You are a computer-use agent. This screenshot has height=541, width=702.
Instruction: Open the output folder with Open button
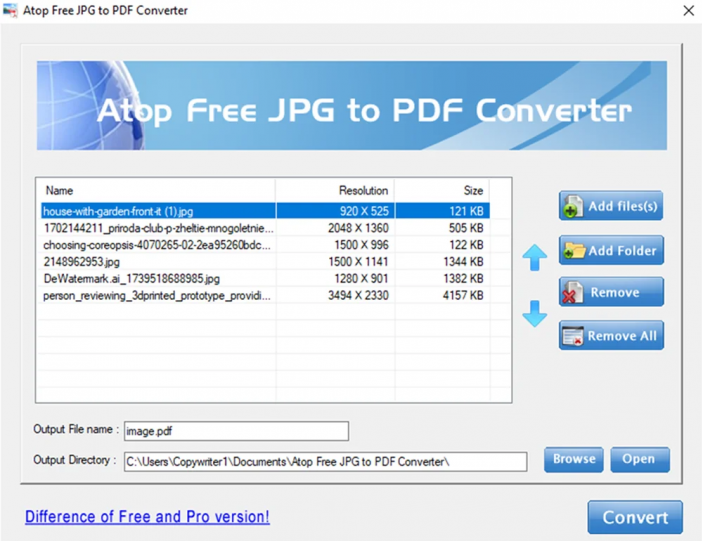[x=639, y=459]
